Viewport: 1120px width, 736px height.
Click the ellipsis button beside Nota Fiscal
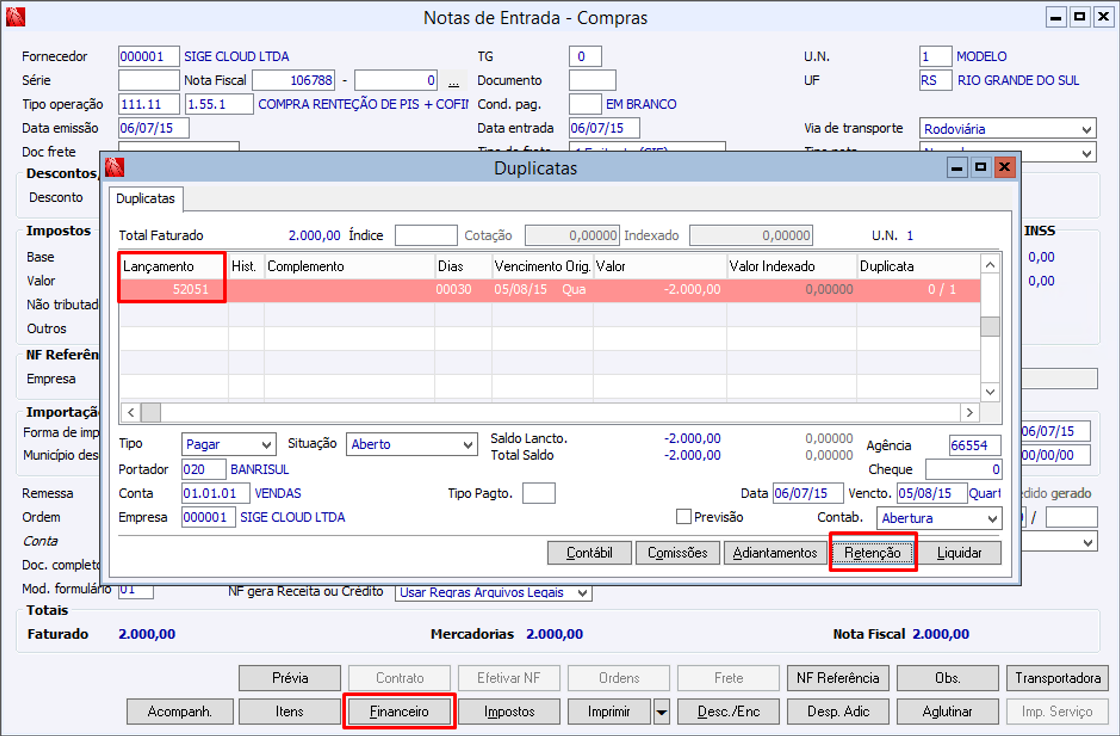click(x=454, y=81)
